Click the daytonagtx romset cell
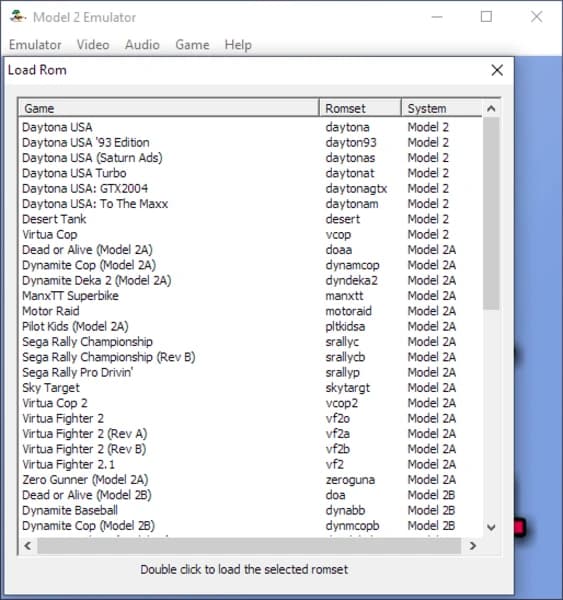The image size is (563, 600). pyautogui.click(x=356, y=188)
